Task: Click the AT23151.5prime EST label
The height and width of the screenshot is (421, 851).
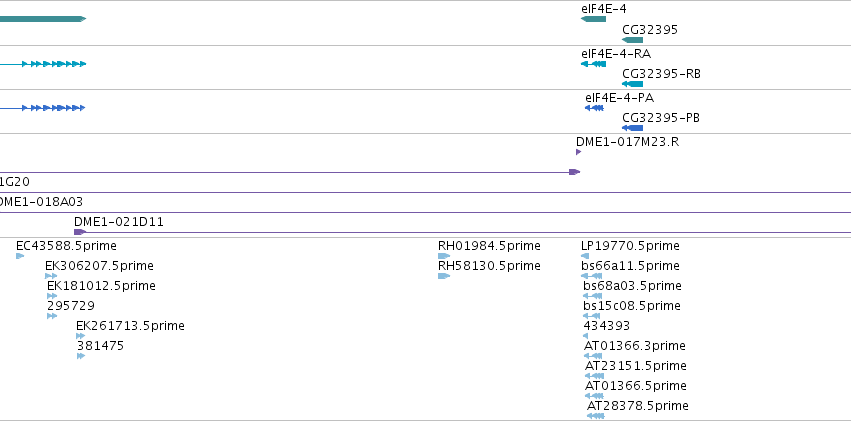Action: [x=636, y=366]
